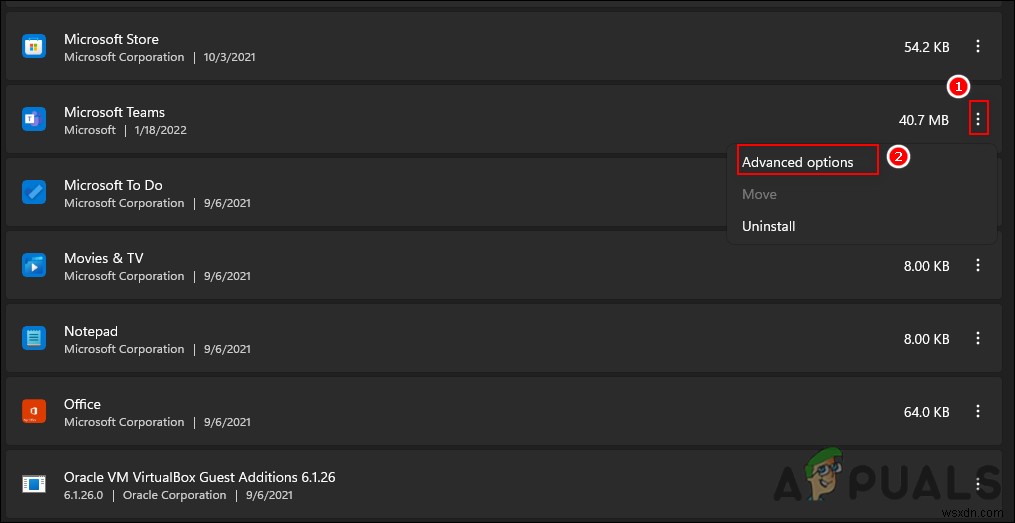
Task: Open the three-dot menu for Microsoft Store
Action: (978, 47)
